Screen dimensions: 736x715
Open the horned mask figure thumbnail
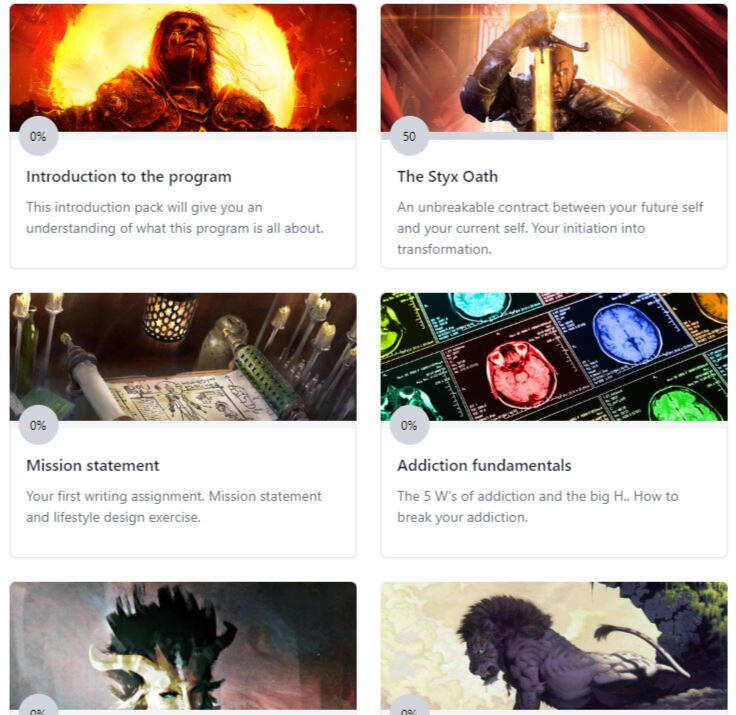click(183, 646)
